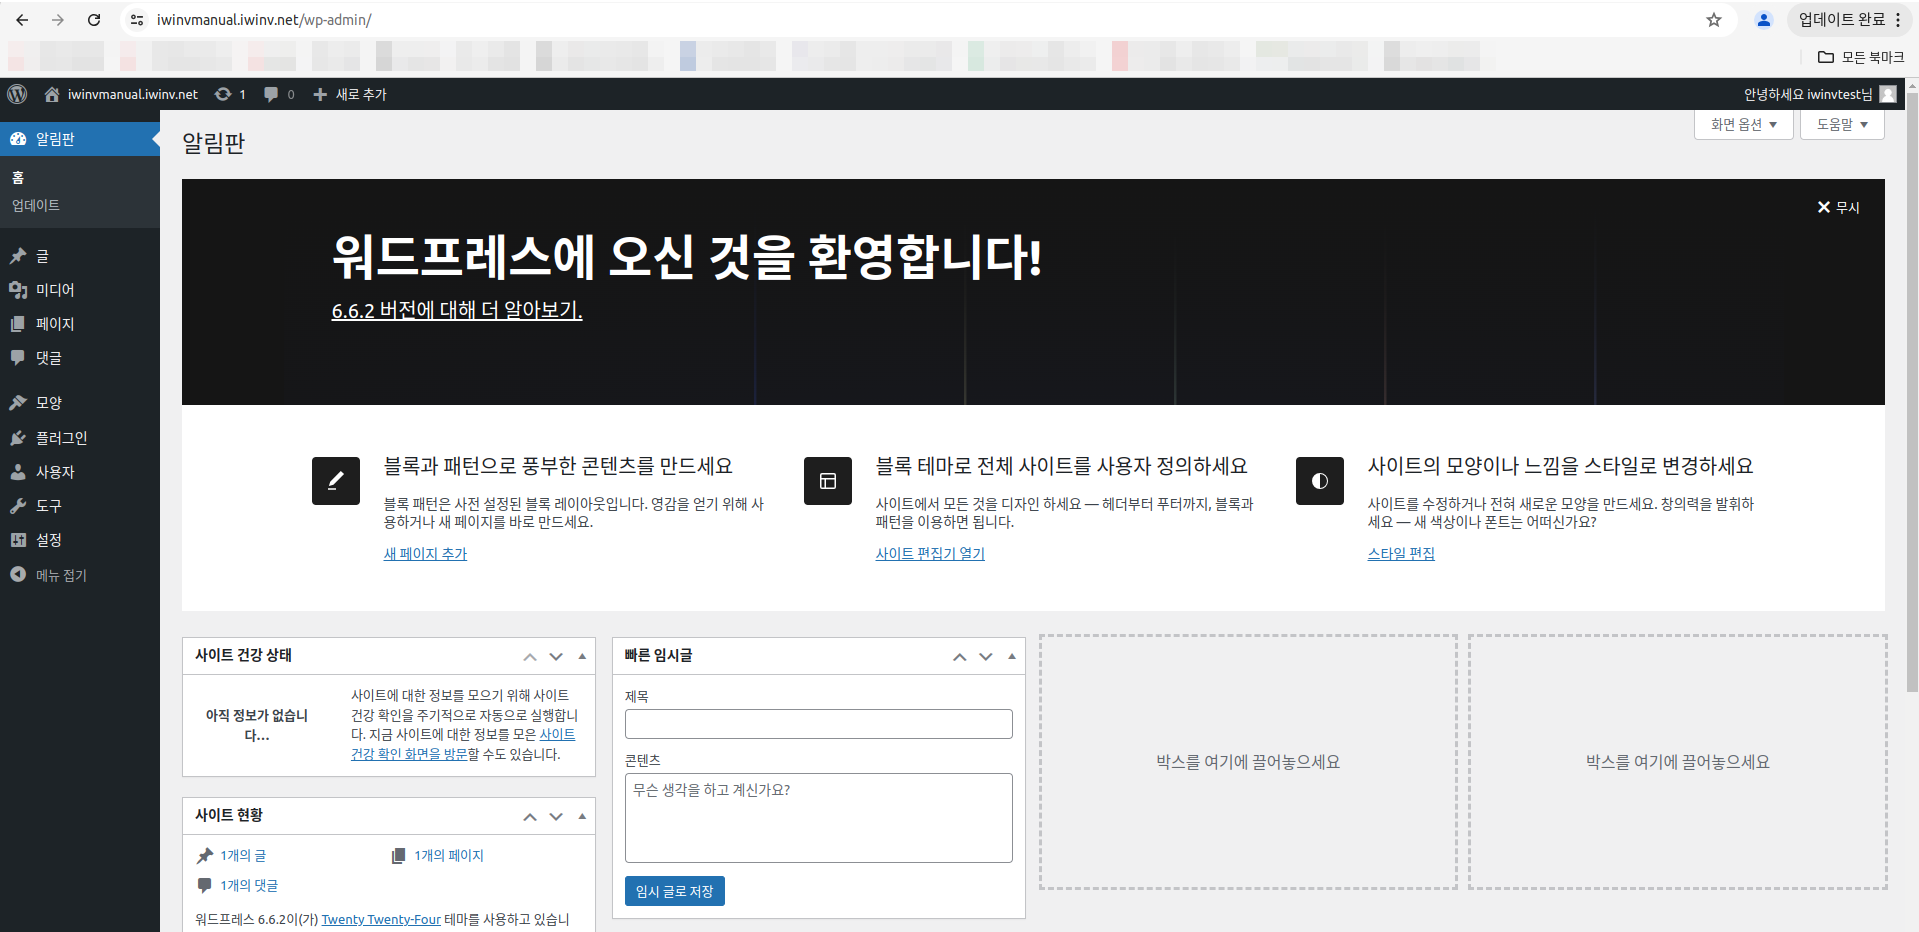The width and height of the screenshot is (1919, 932).
Task: Click the 모양 paintbrush icon in sidebar
Action: point(18,403)
